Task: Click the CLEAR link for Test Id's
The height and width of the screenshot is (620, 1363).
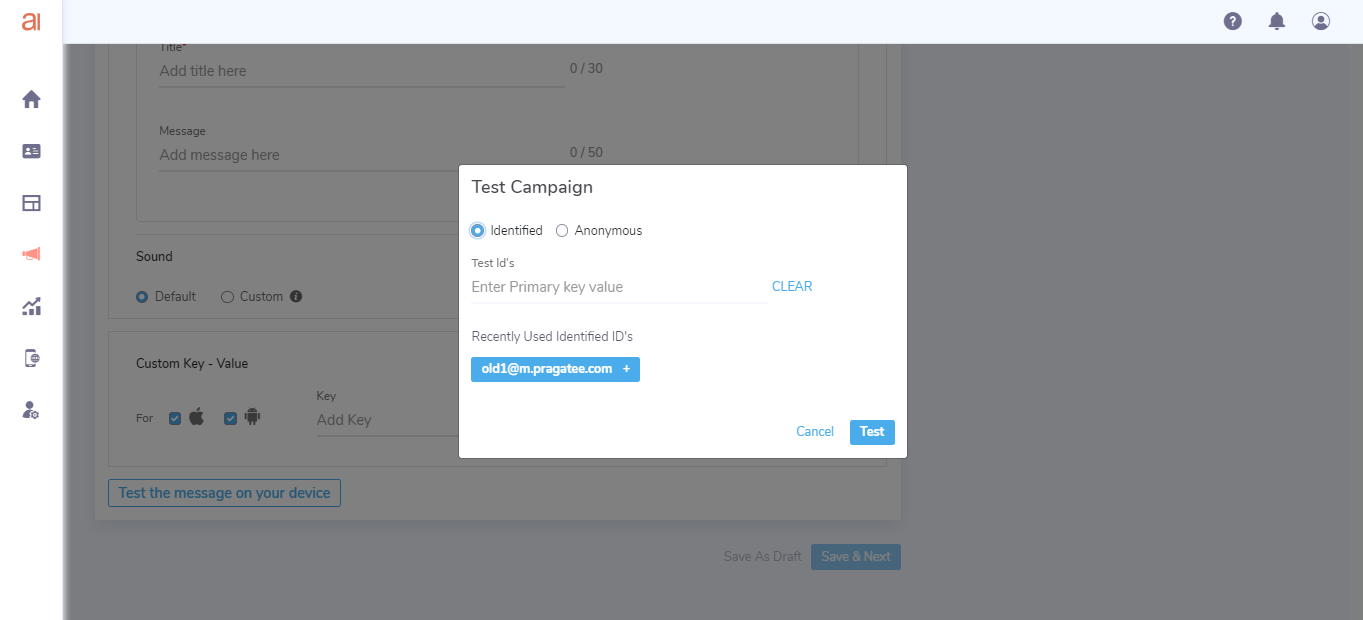Action: point(792,287)
